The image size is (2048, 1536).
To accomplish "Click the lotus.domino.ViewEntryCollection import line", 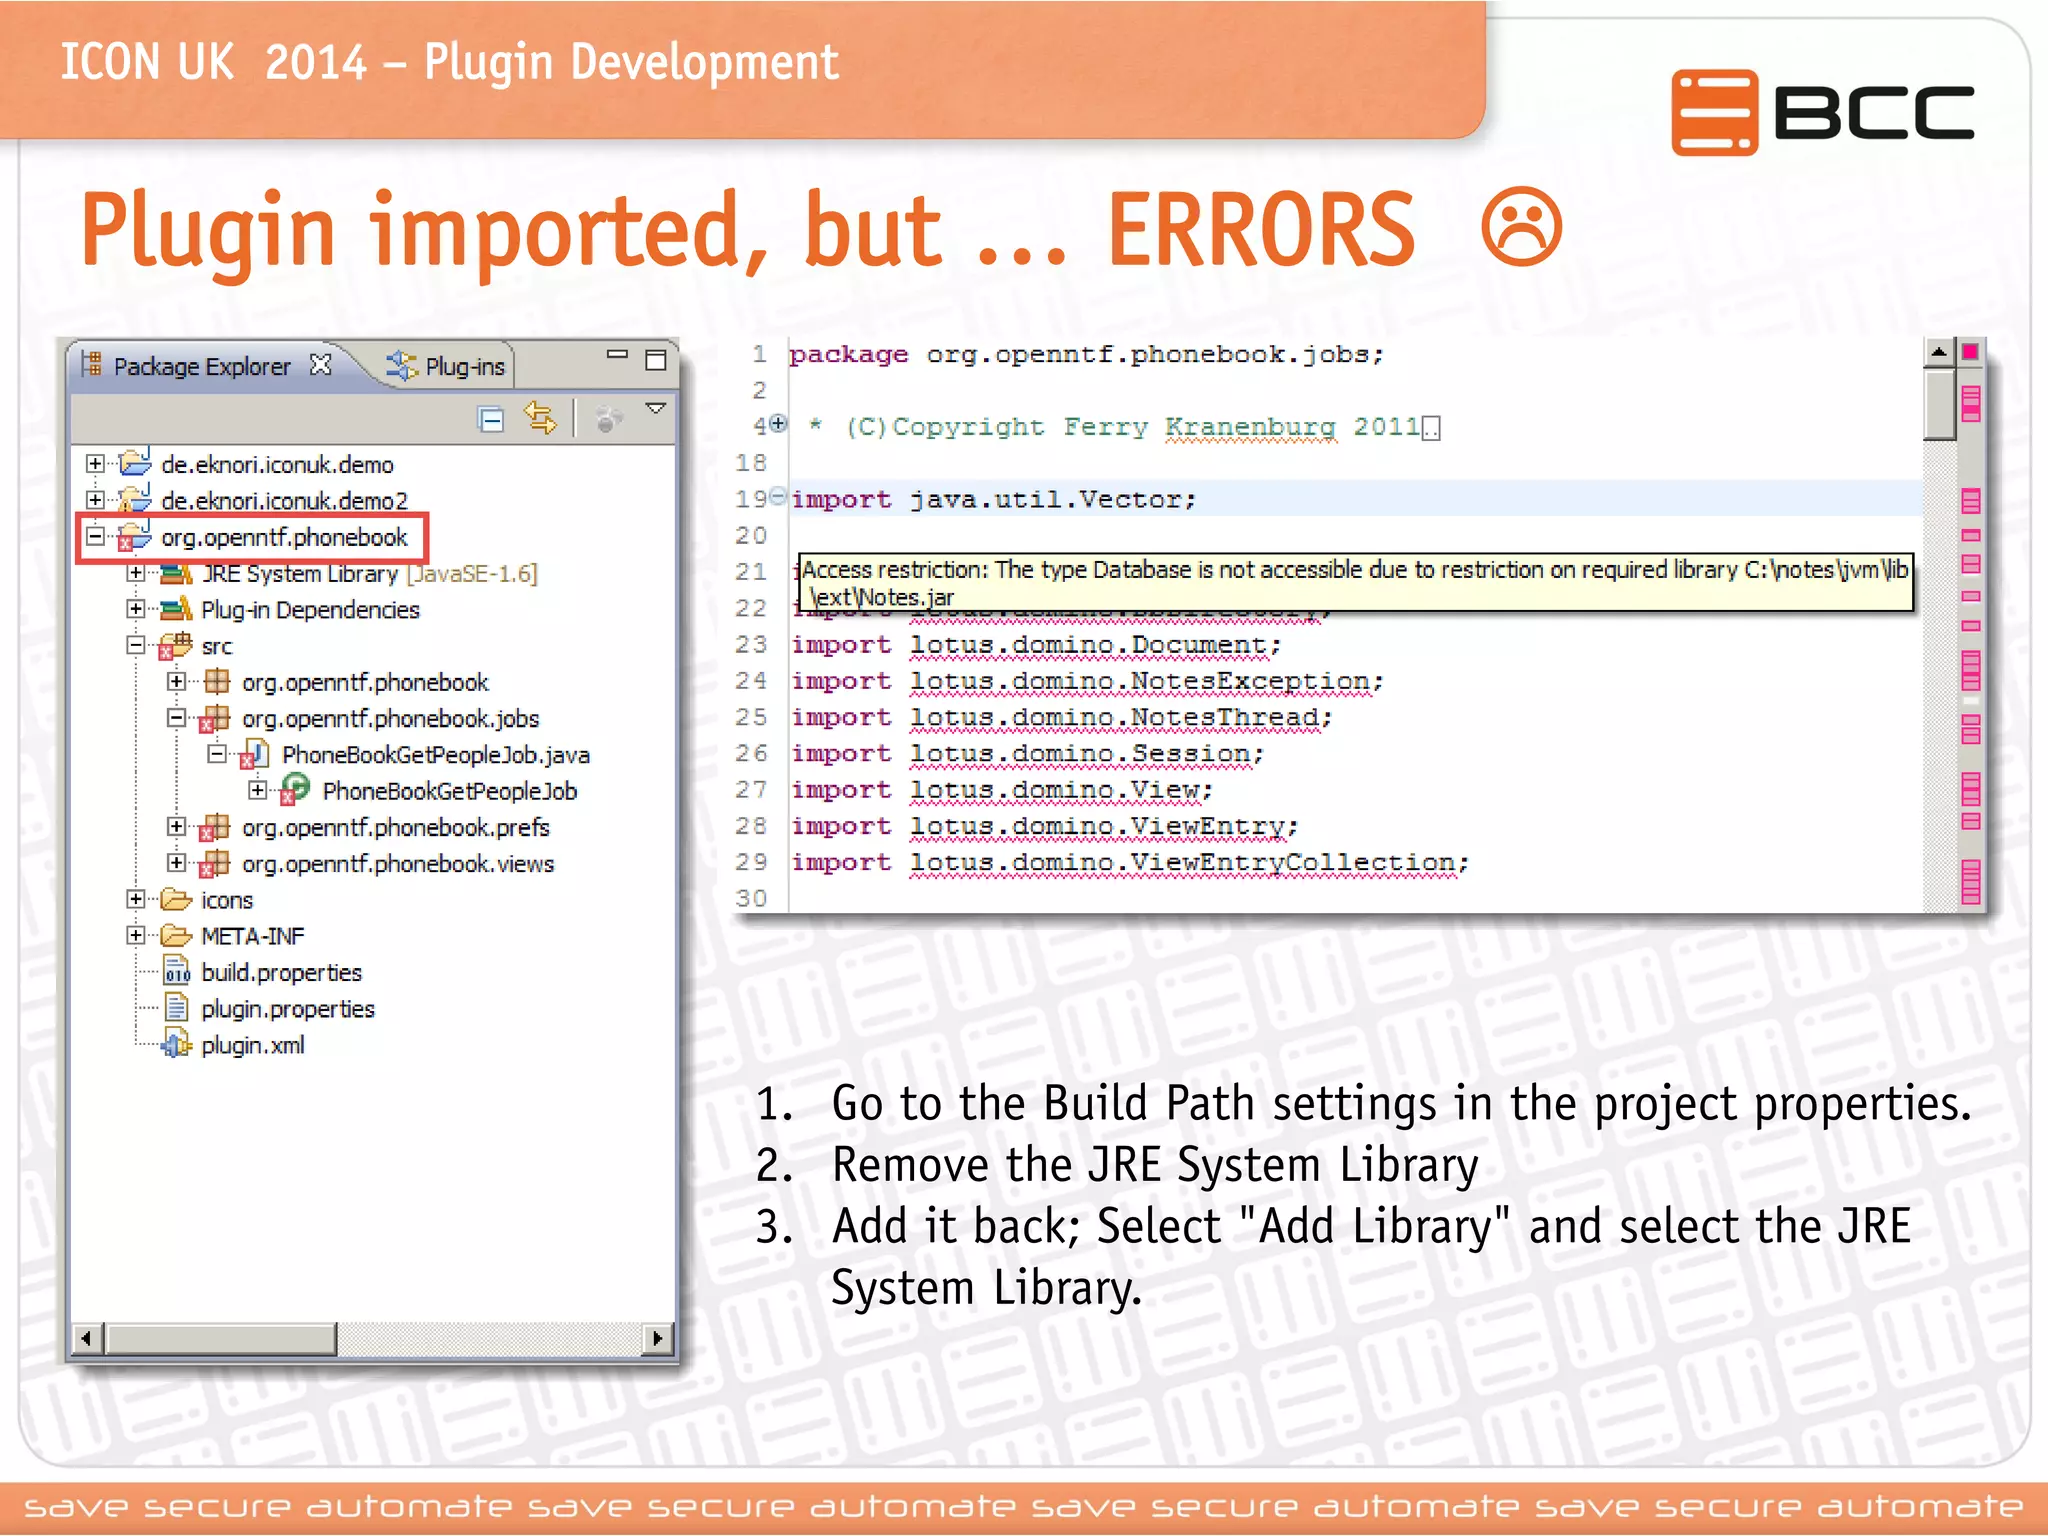I will click(x=1130, y=863).
